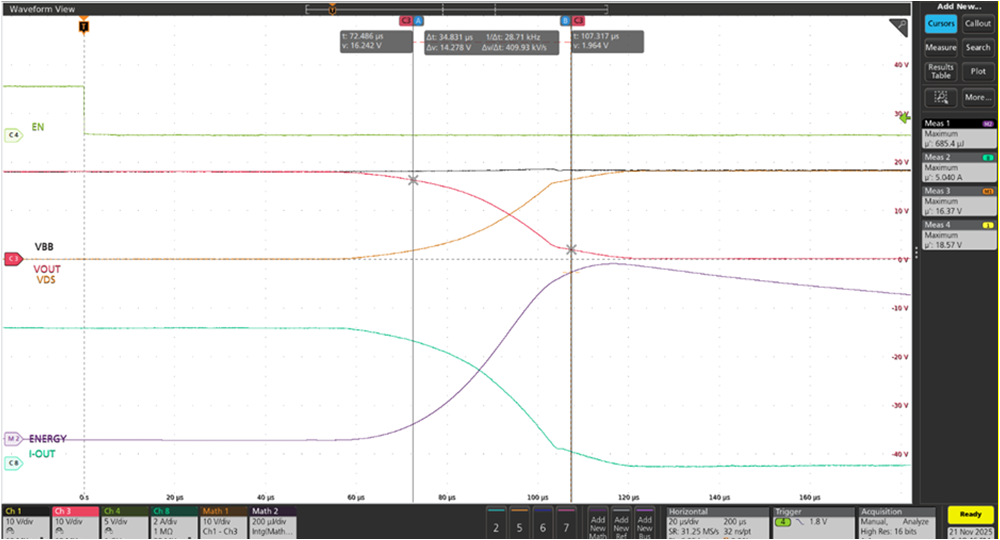Open the Search button

click(978, 47)
